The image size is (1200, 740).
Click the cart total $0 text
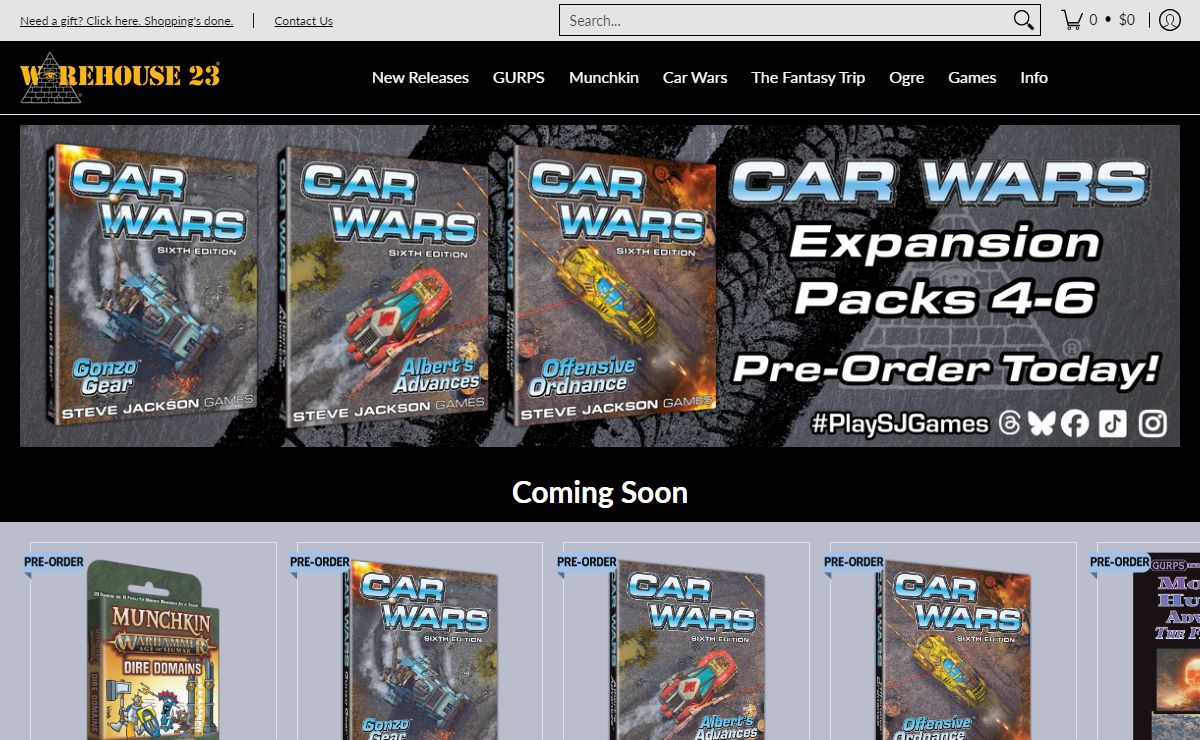pyautogui.click(x=1127, y=20)
